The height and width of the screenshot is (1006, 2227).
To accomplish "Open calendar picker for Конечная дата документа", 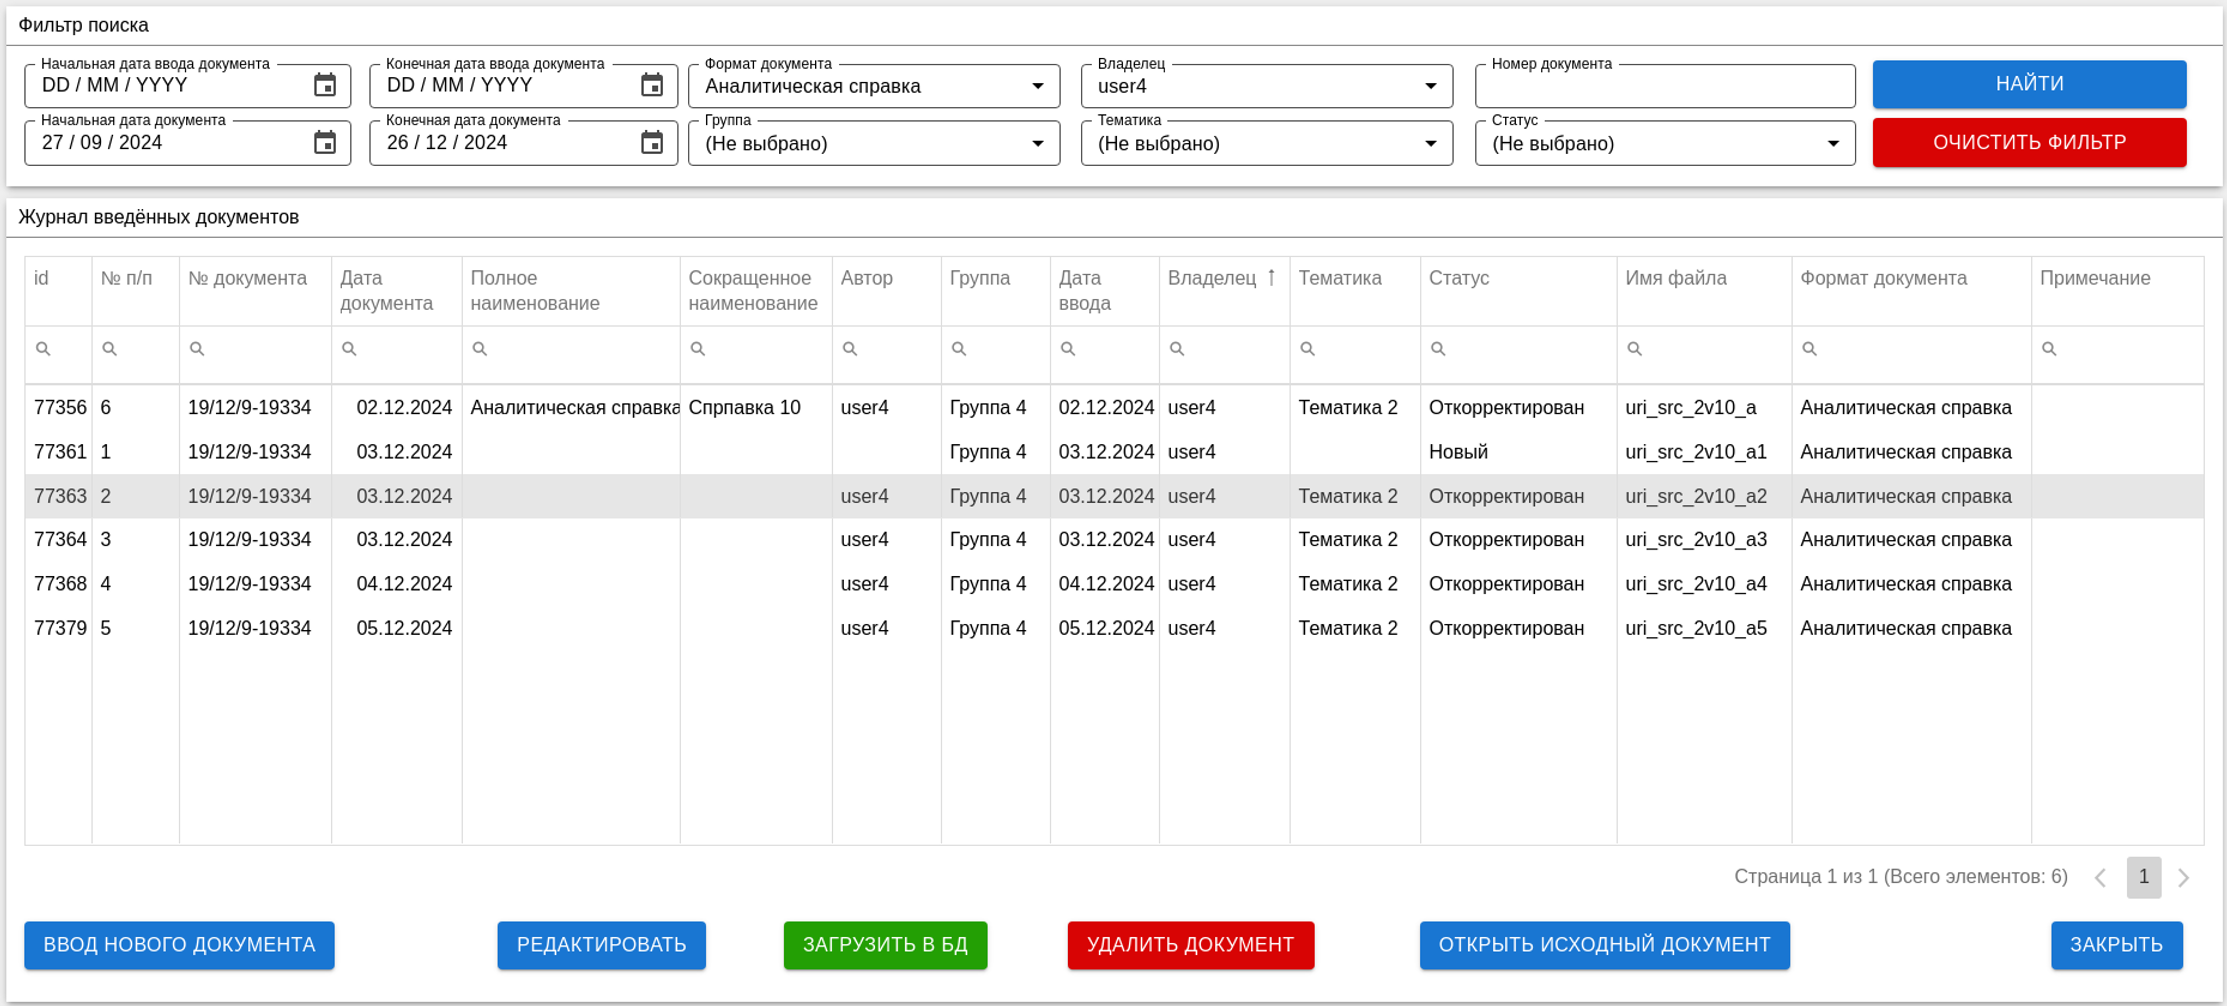I will tap(652, 143).
